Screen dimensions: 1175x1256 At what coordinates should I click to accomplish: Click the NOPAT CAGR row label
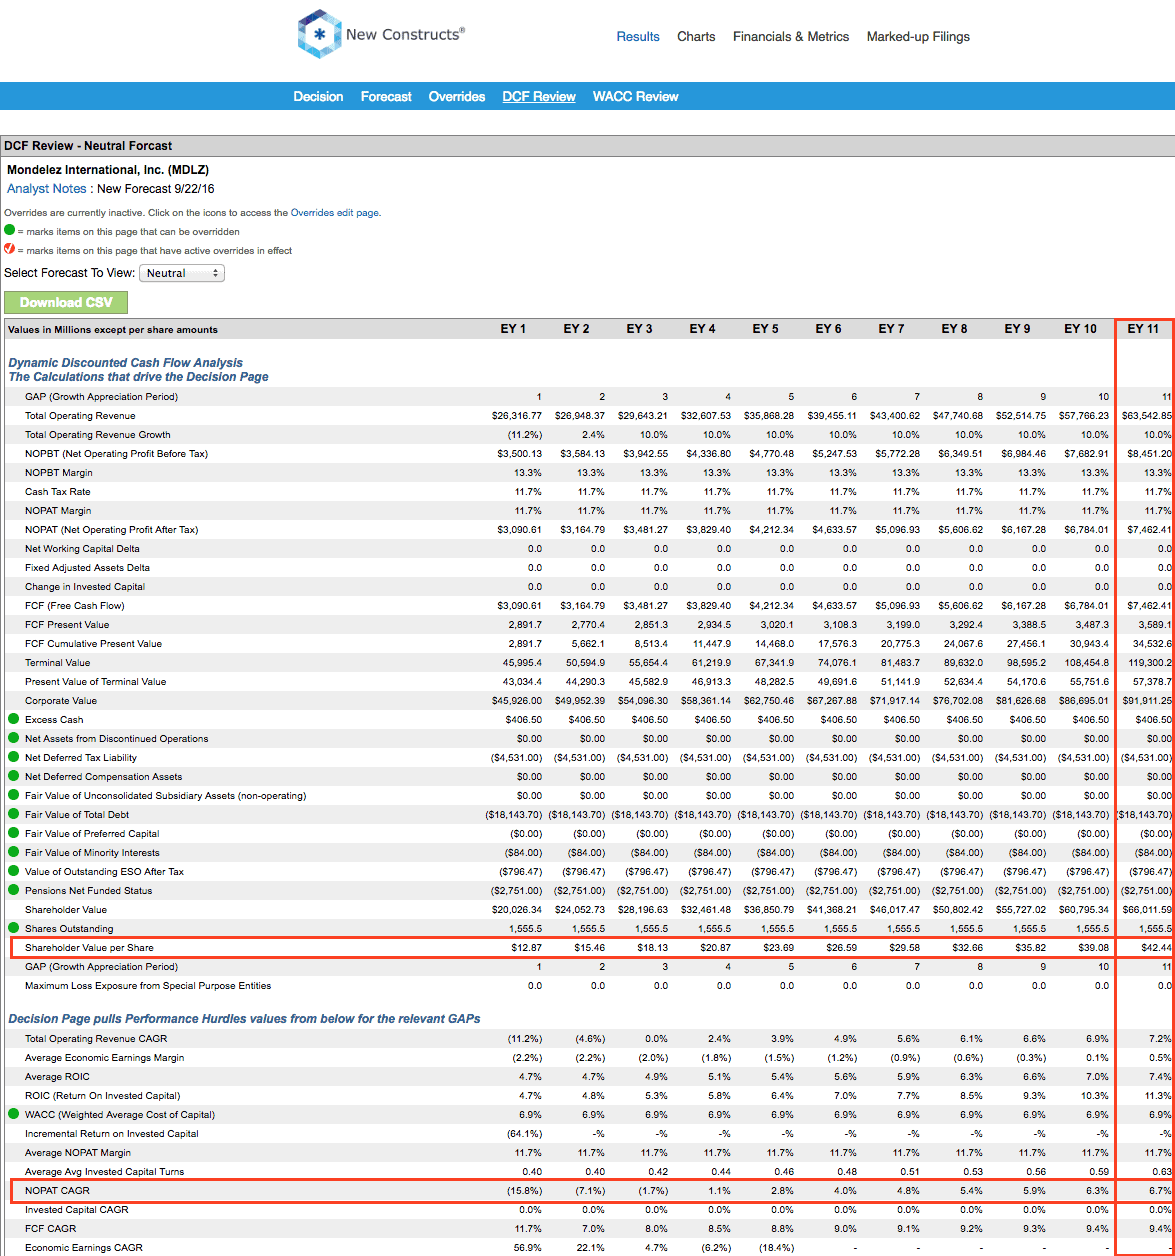pyautogui.click(x=56, y=1191)
